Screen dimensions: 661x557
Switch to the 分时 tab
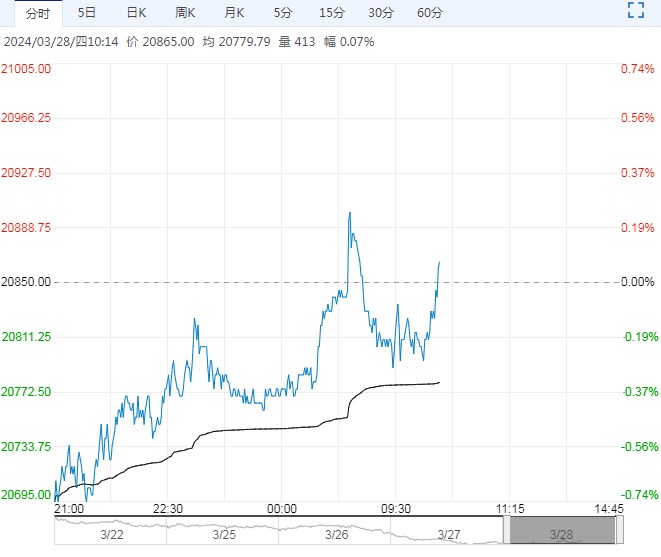(x=36, y=13)
